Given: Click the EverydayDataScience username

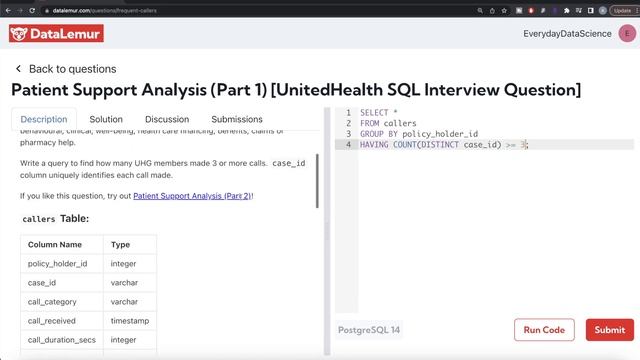Looking at the screenshot, I should [x=567, y=34].
